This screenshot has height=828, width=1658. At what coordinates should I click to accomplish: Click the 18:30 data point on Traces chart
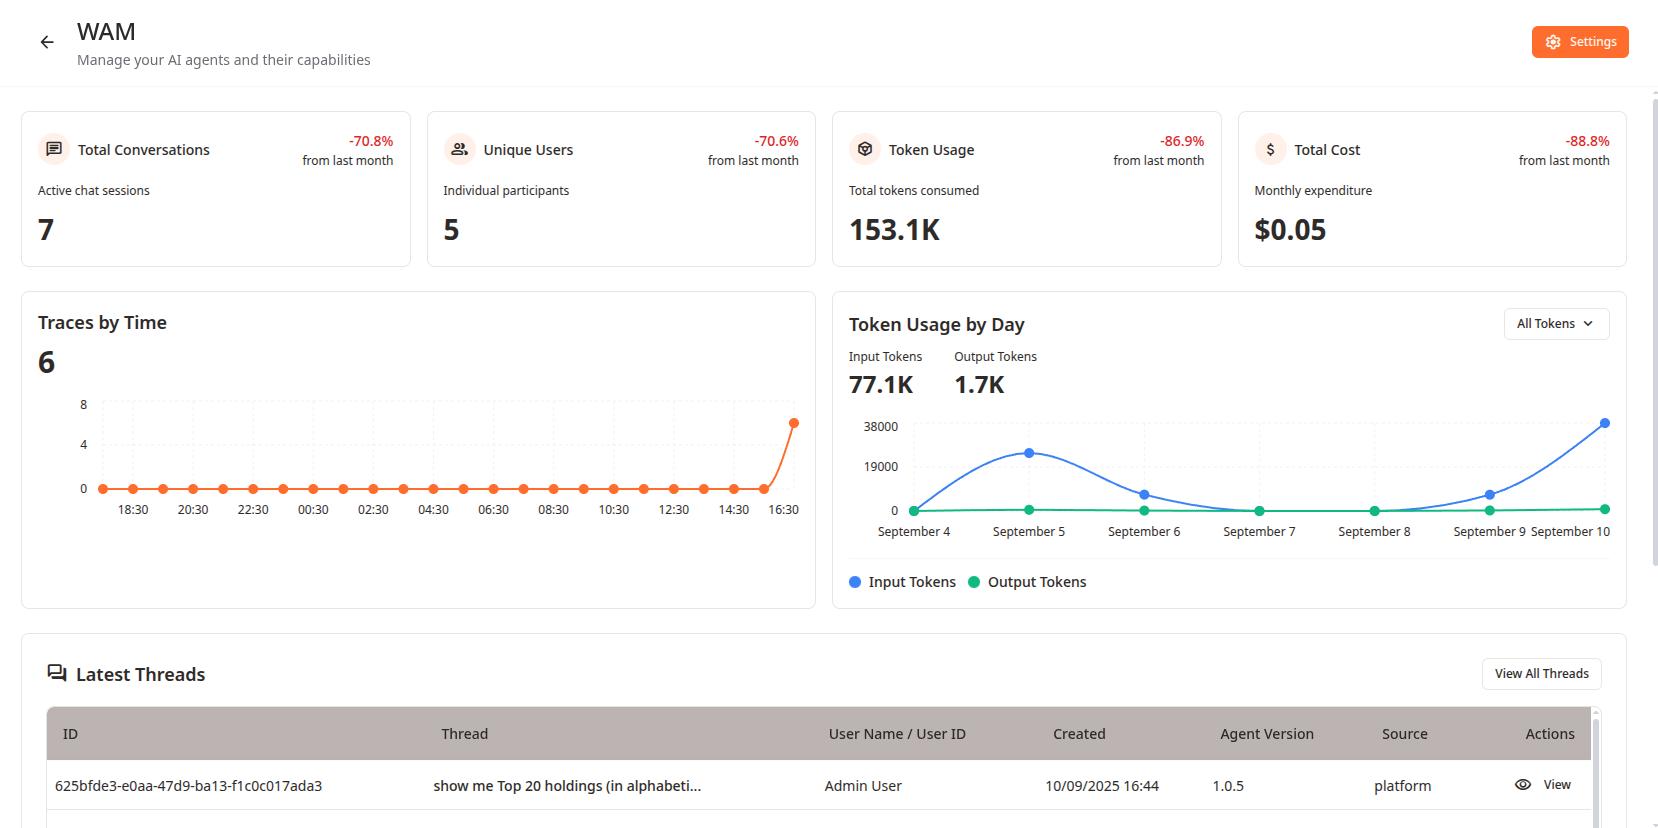tap(133, 489)
